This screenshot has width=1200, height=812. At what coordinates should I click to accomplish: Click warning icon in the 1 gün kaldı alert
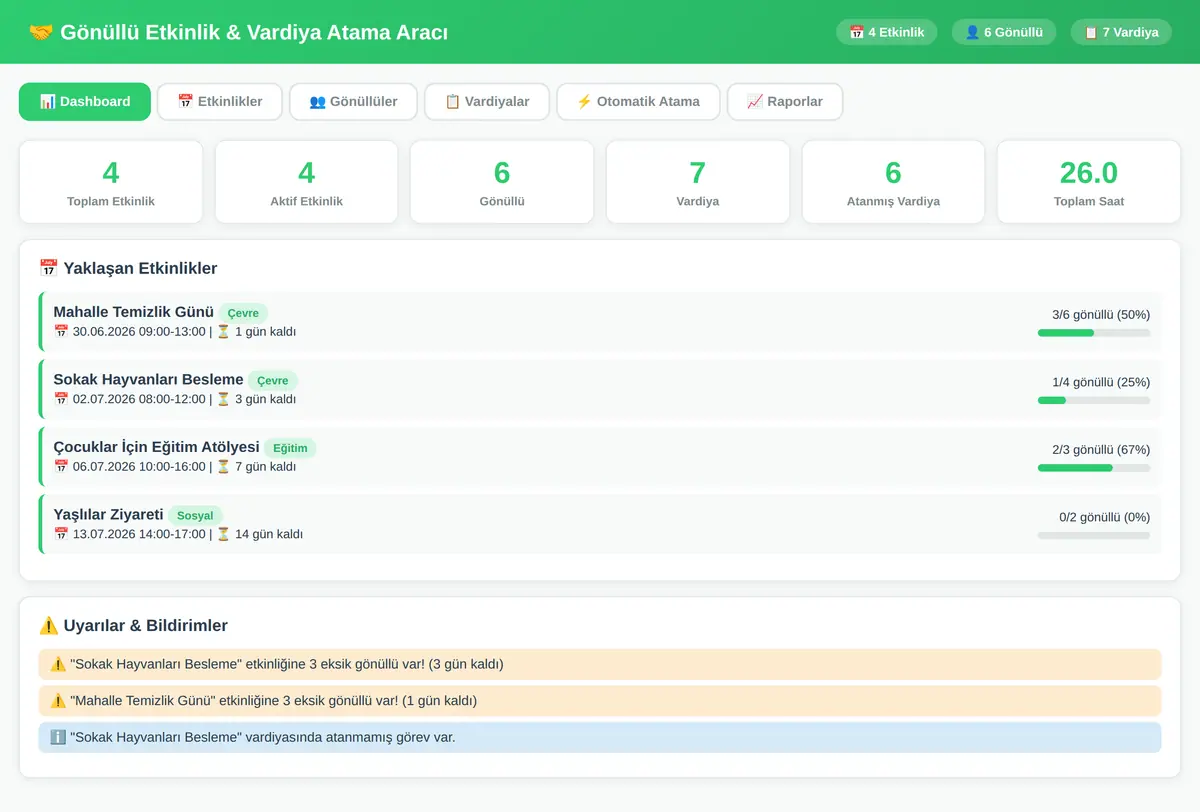pos(58,701)
